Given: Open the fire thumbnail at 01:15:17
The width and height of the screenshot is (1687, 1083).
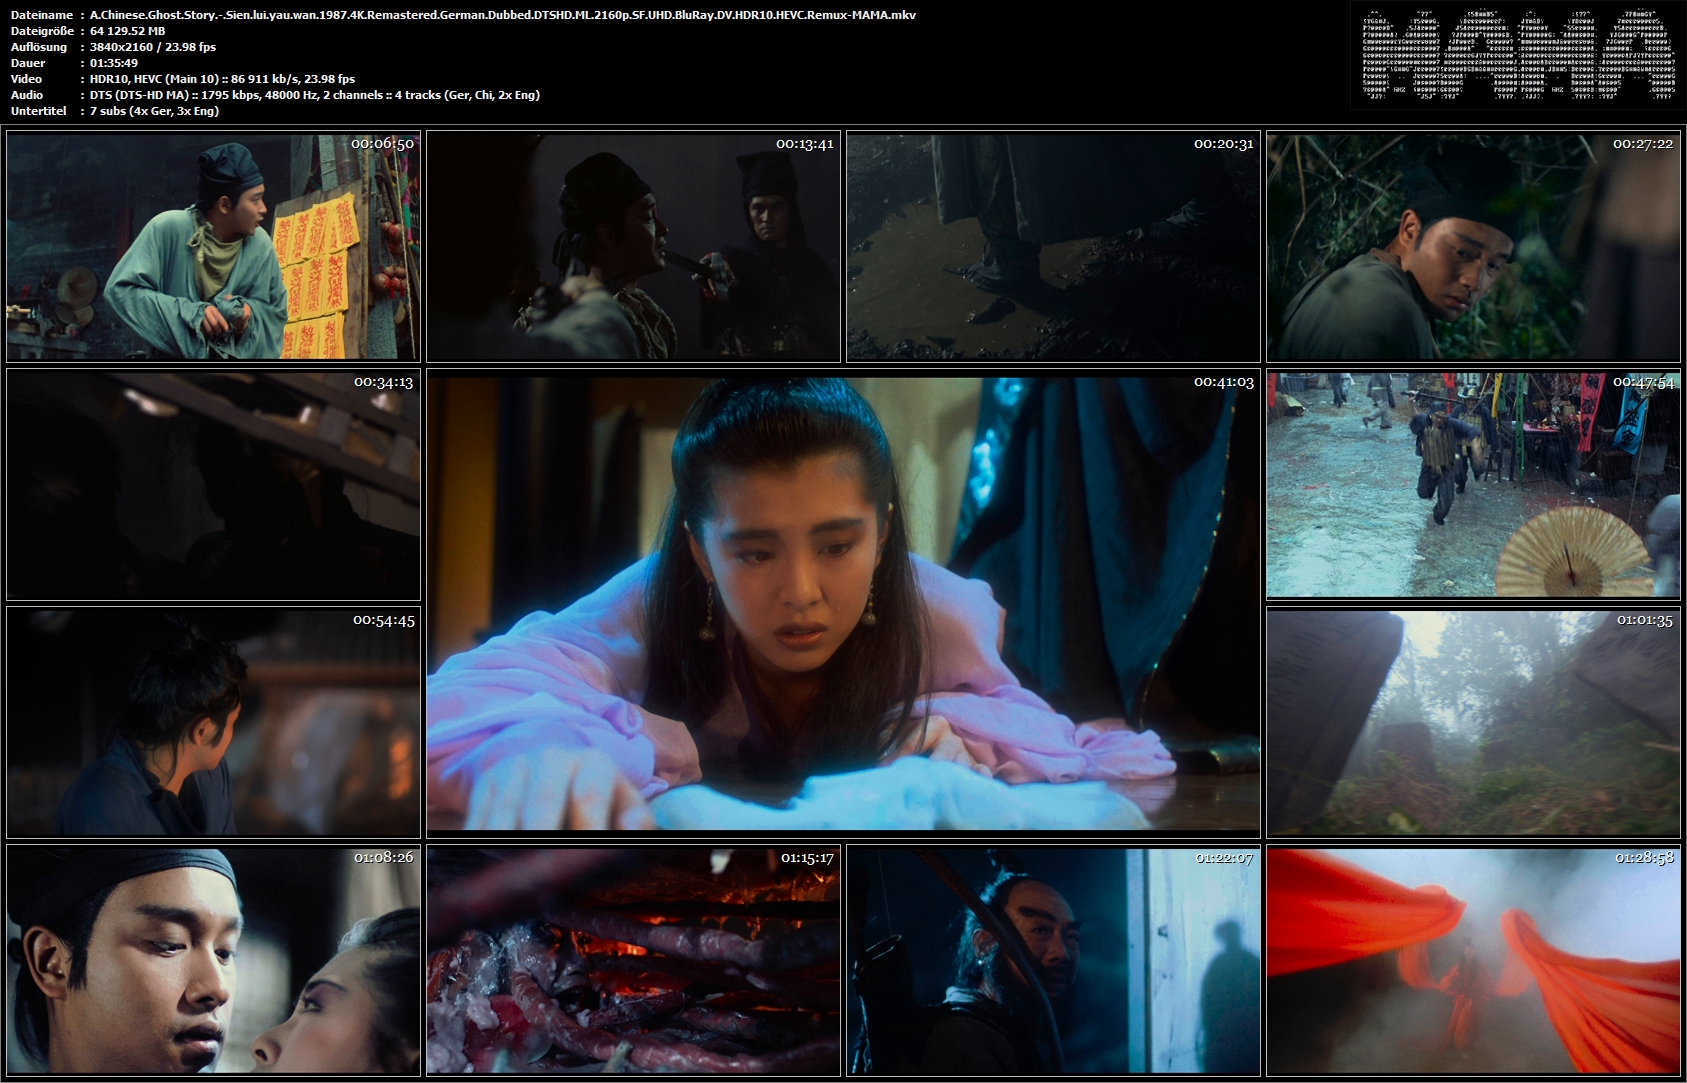Looking at the screenshot, I should tap(633, 960).
